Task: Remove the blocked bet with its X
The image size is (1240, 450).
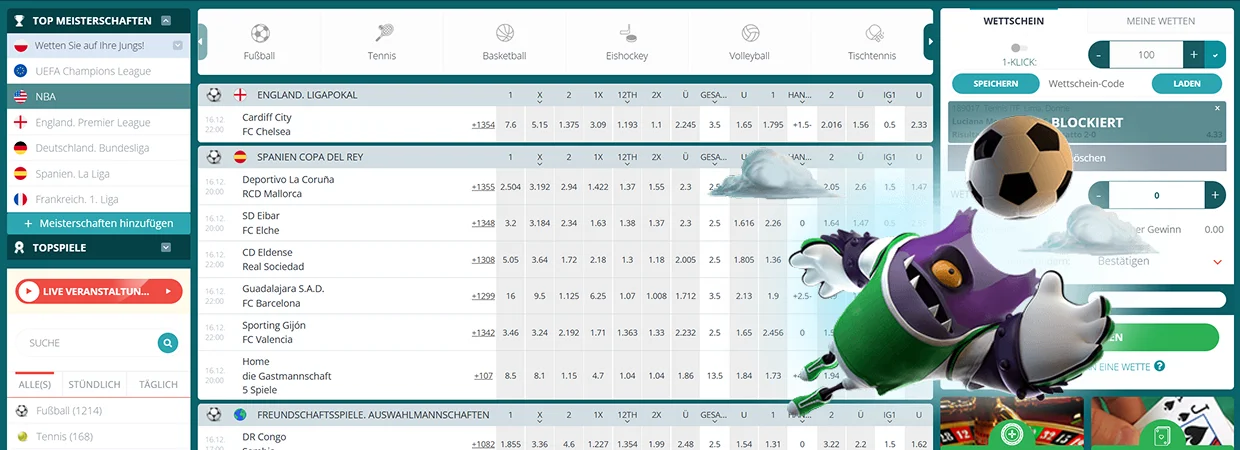Action: coord(1217,108)
